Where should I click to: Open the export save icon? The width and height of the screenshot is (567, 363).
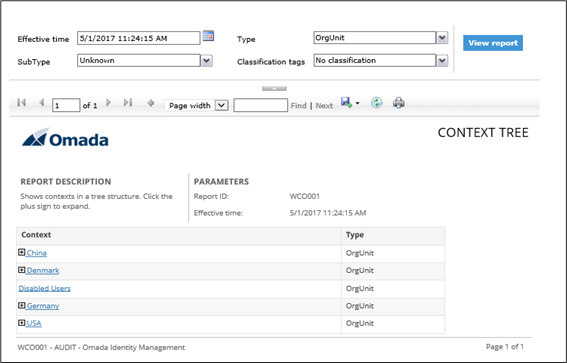pos(346,103)
